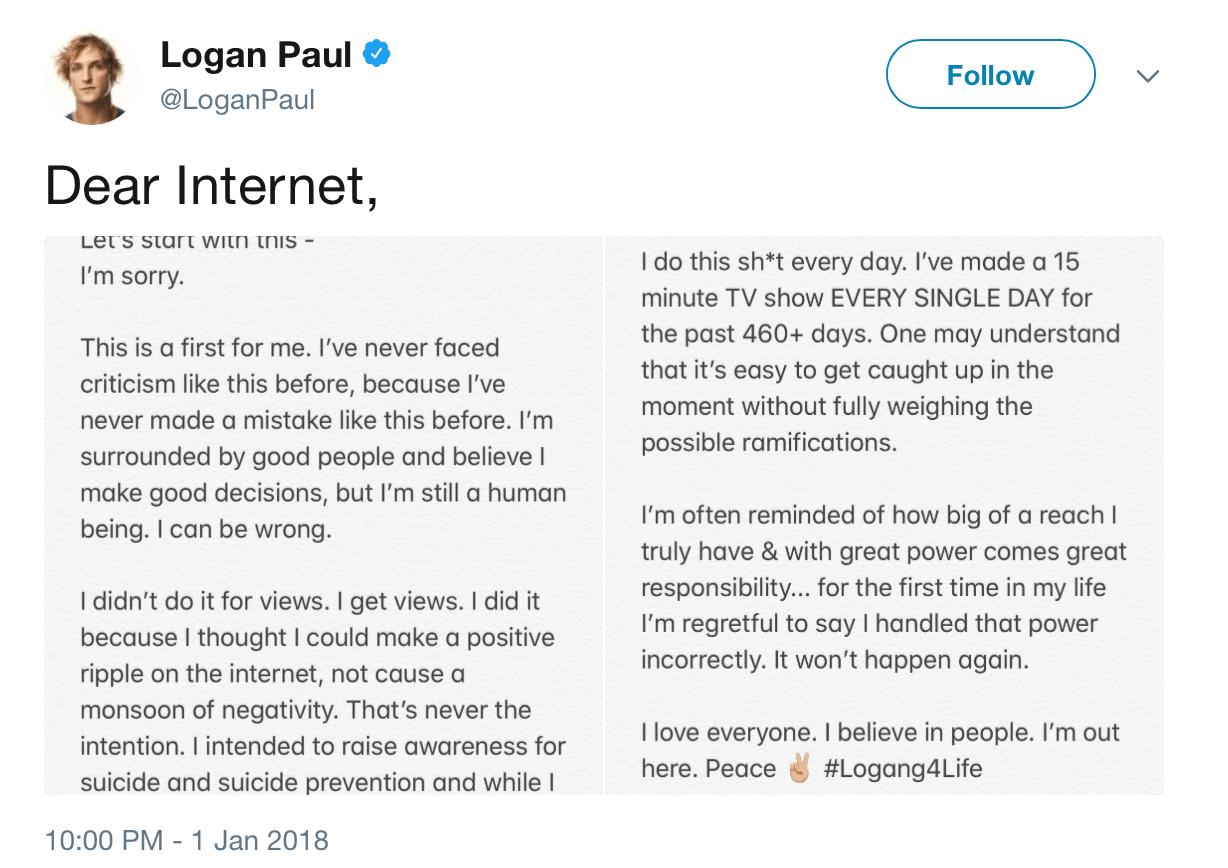Click Logan Paul's profile avatar

pyautogui.click(x=92, y=77)
